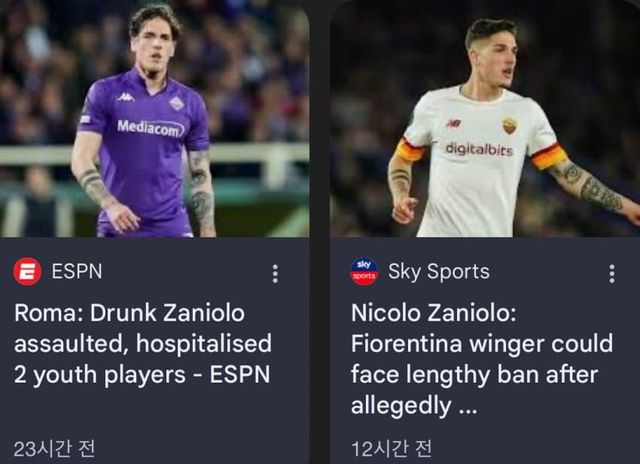Click the Mediacom sponsor text on the purple jersey

pyautogui.click(x=150, y=128)
